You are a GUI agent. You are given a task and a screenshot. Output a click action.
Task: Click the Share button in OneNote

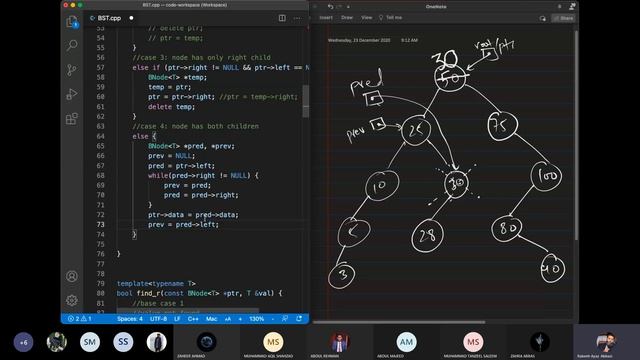pyautogui.click(x=563, y=18)
